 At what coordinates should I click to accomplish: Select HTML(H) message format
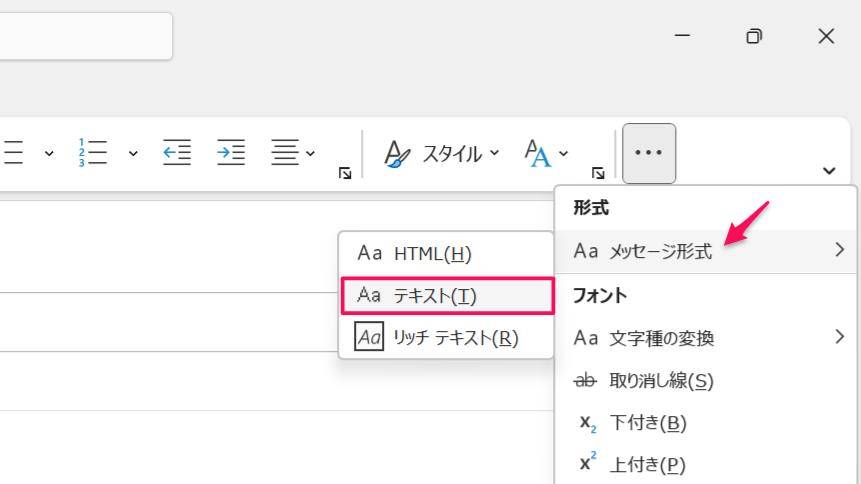pyautogui.click(x=446, y=253)
